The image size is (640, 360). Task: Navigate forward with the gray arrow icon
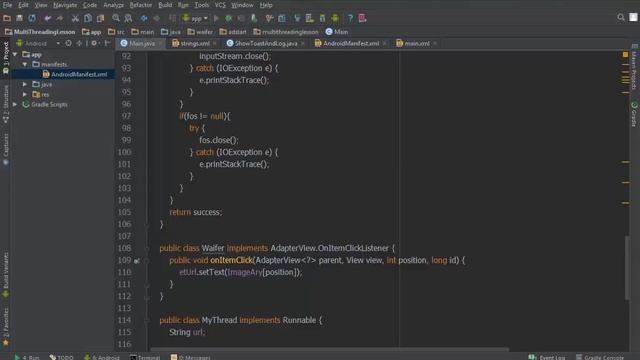coord(156,18)
